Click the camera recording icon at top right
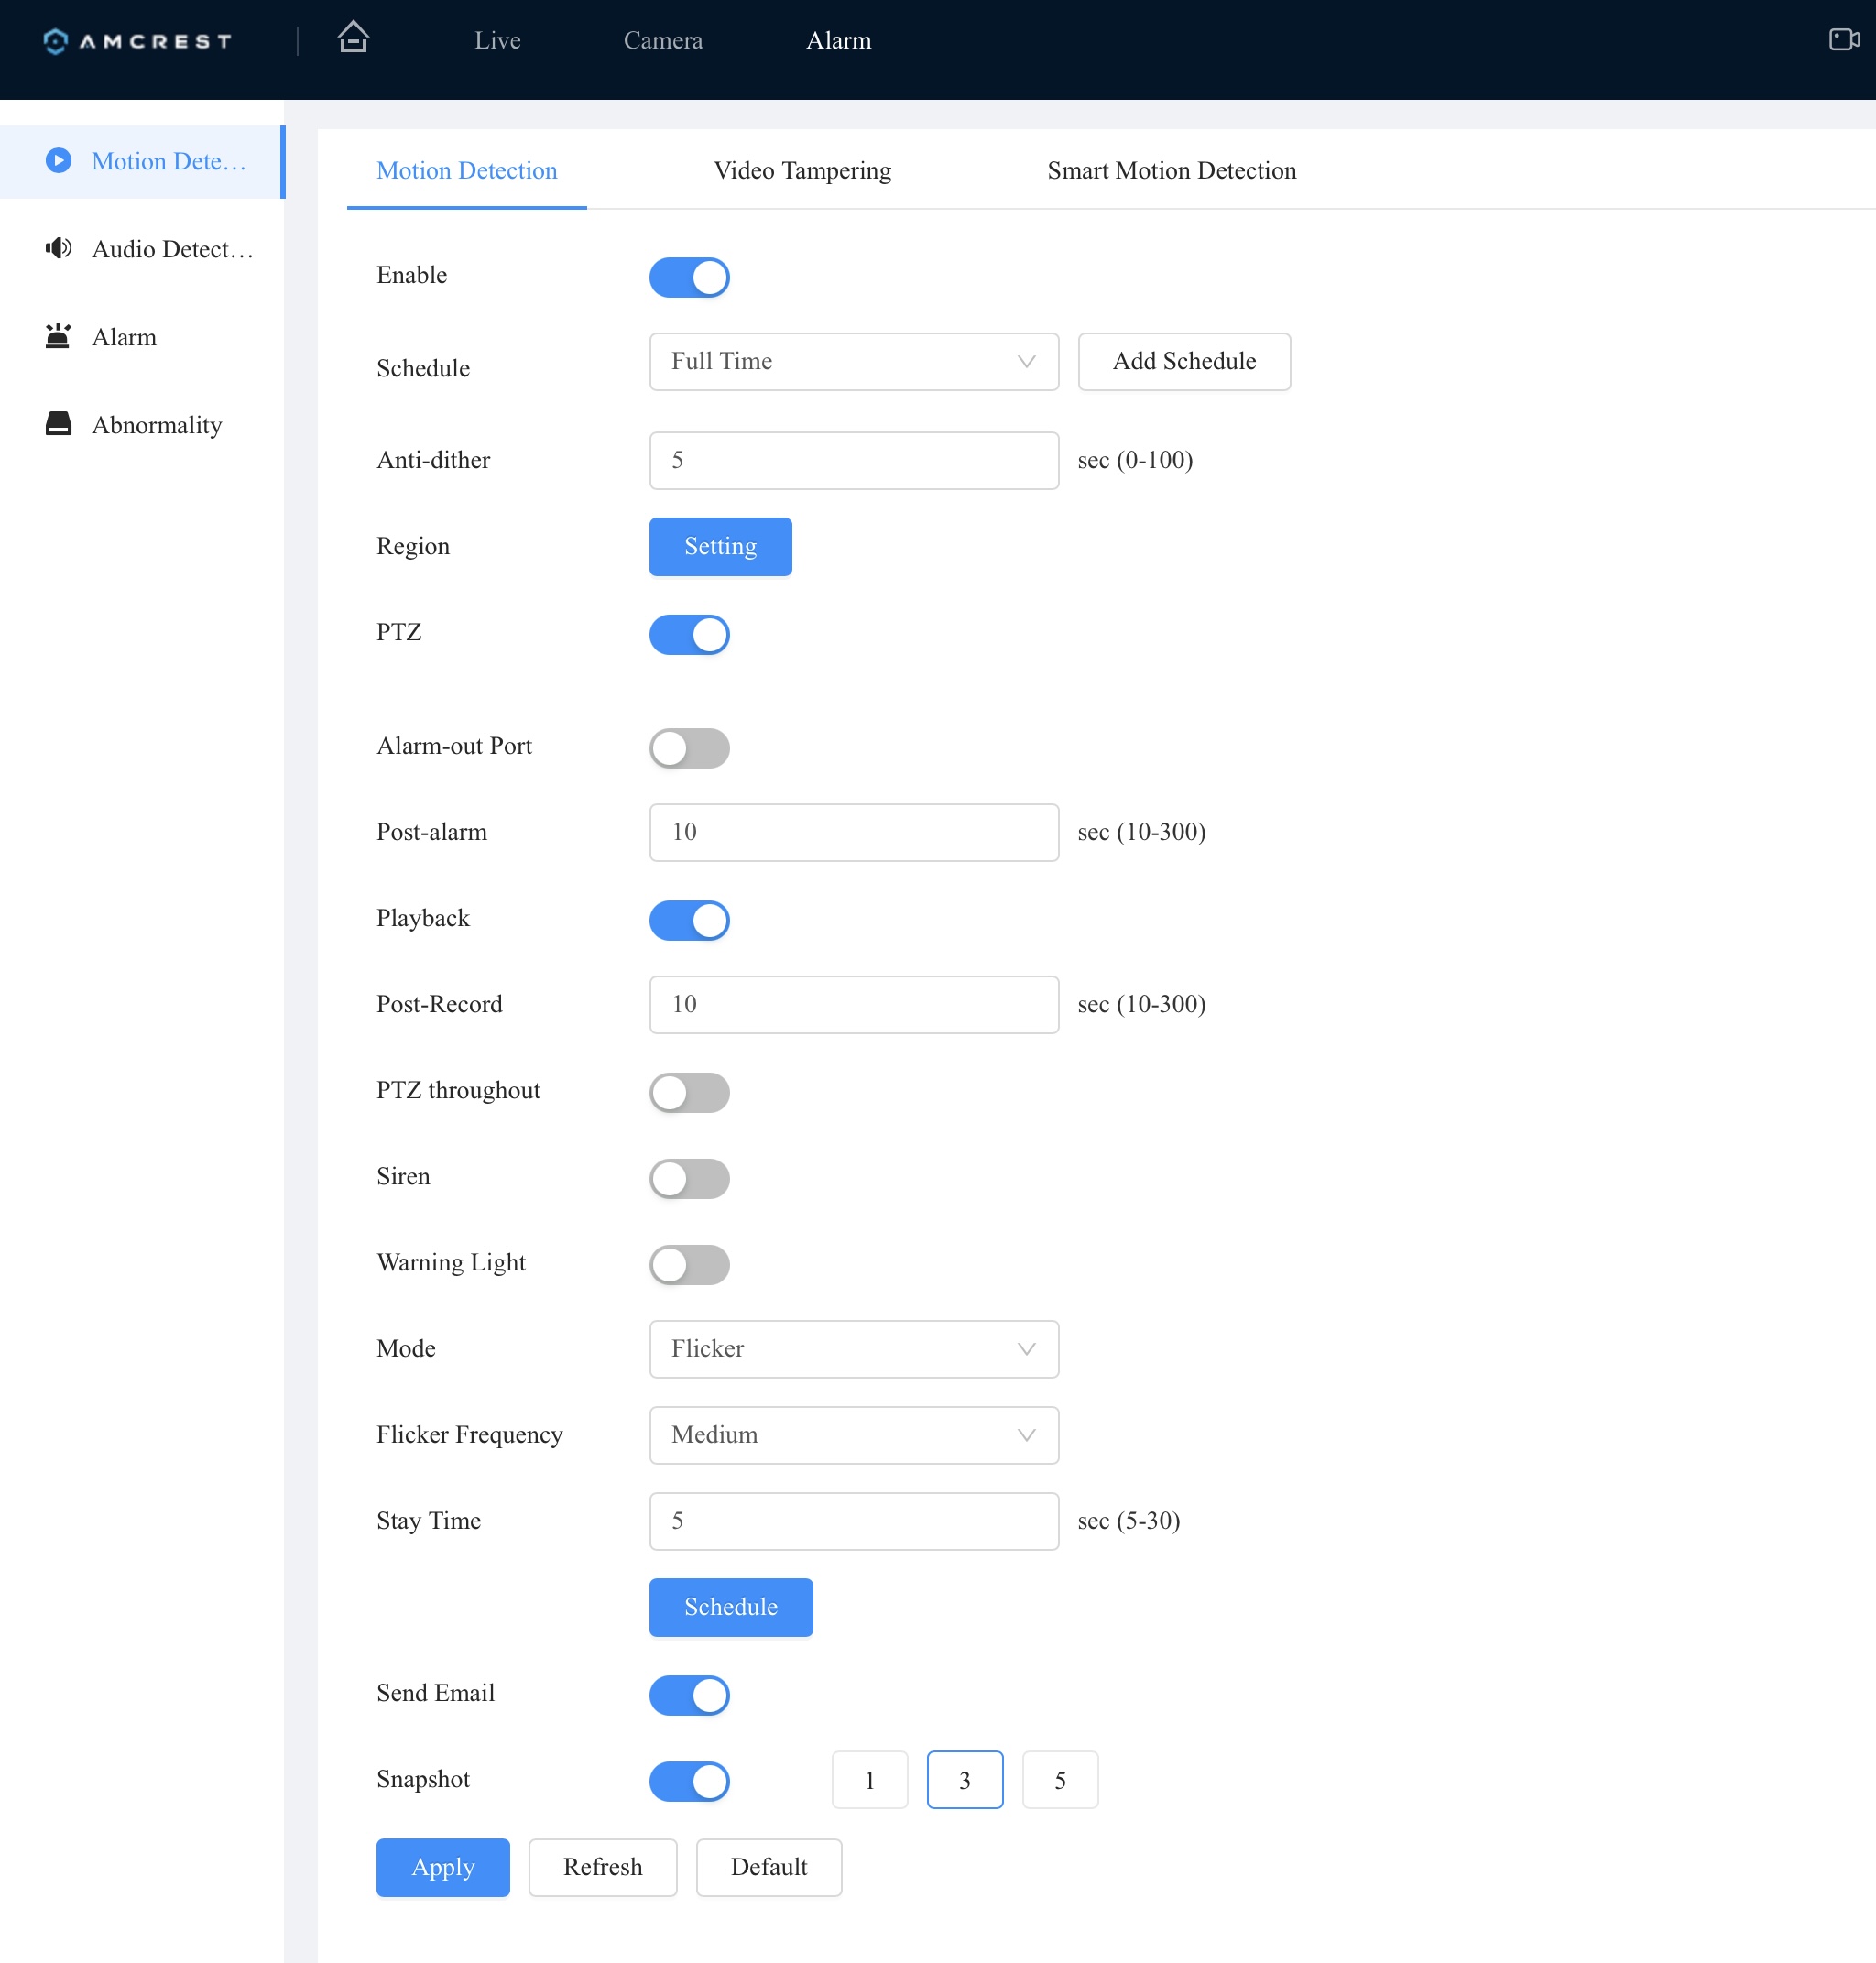1876x1963 pixels. 1844,39
